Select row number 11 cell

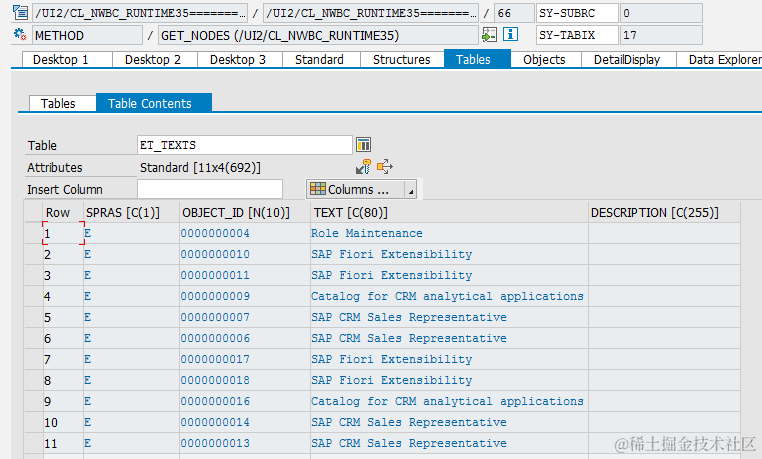coord(63,443)
